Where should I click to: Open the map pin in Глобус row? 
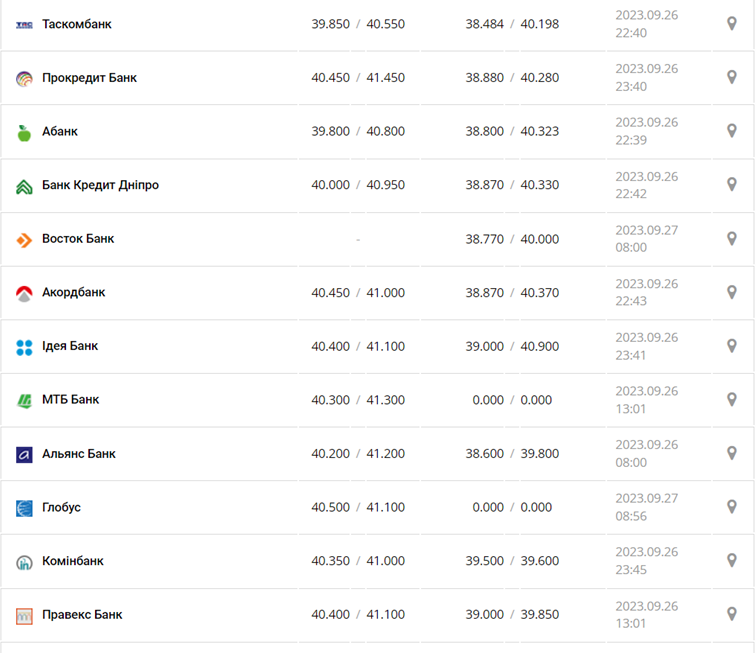click(731, 507)
